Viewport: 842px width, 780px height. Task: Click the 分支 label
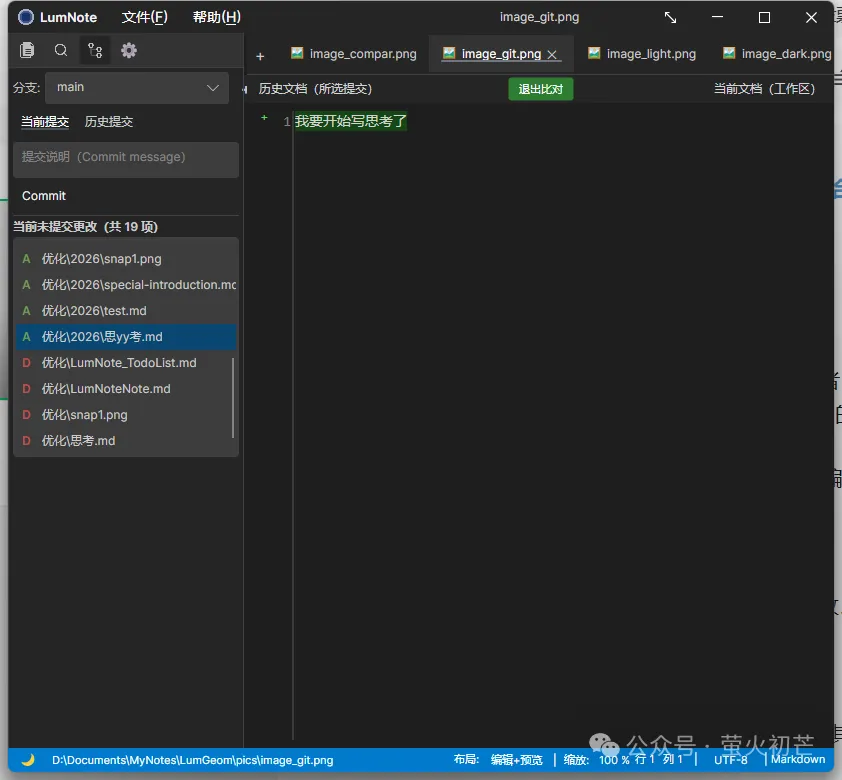pos(26,88)
